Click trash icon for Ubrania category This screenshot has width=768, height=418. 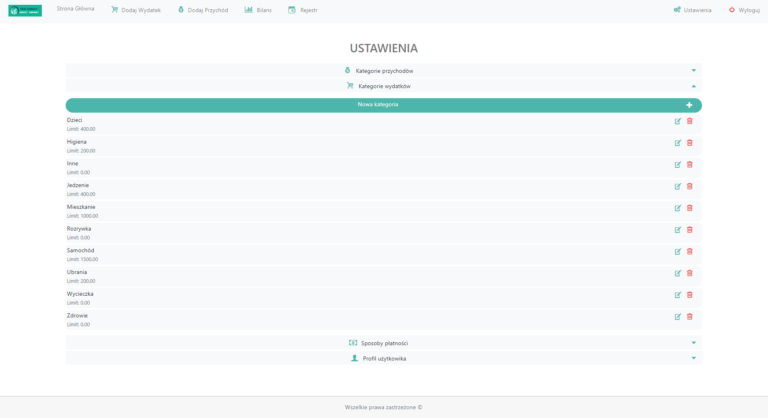[x=689, y=273]
